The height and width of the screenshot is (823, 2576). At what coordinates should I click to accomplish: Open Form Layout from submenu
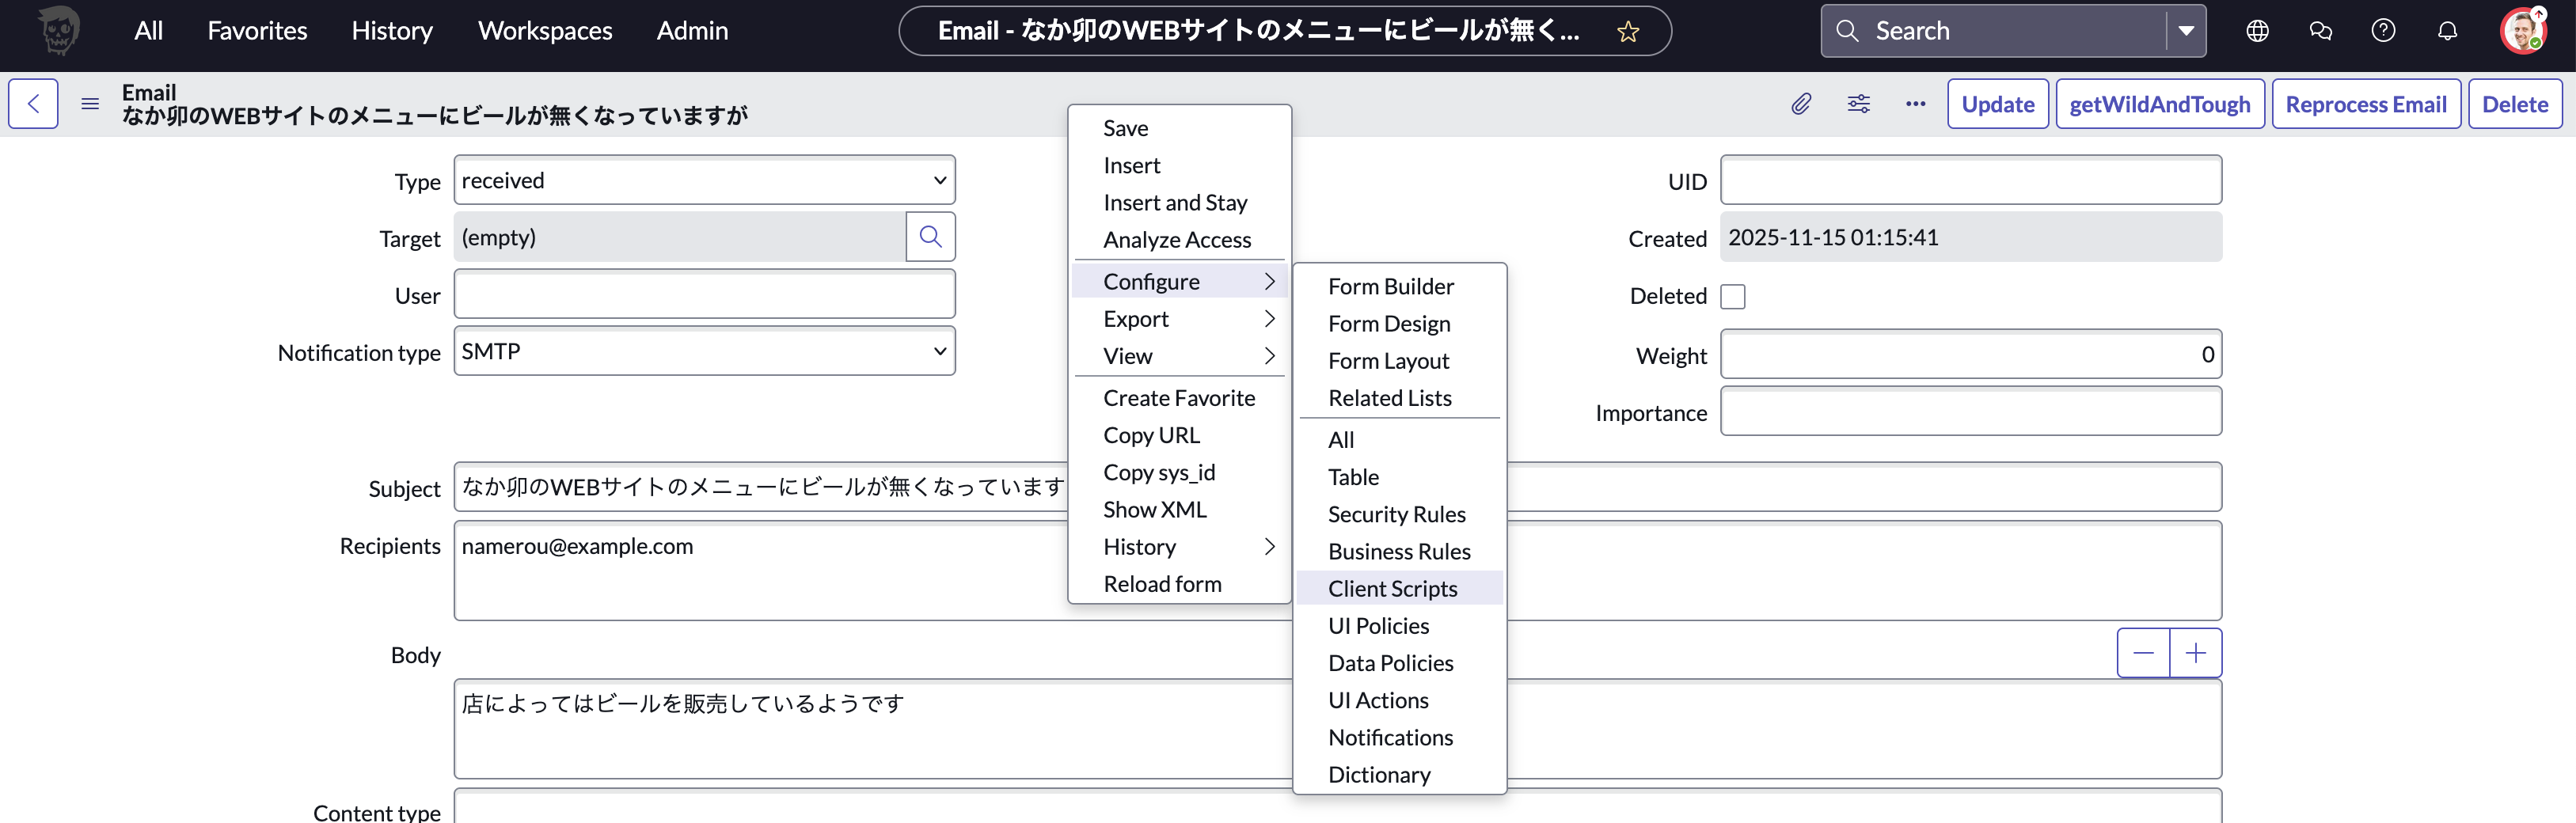click(x=1399, y=361)
